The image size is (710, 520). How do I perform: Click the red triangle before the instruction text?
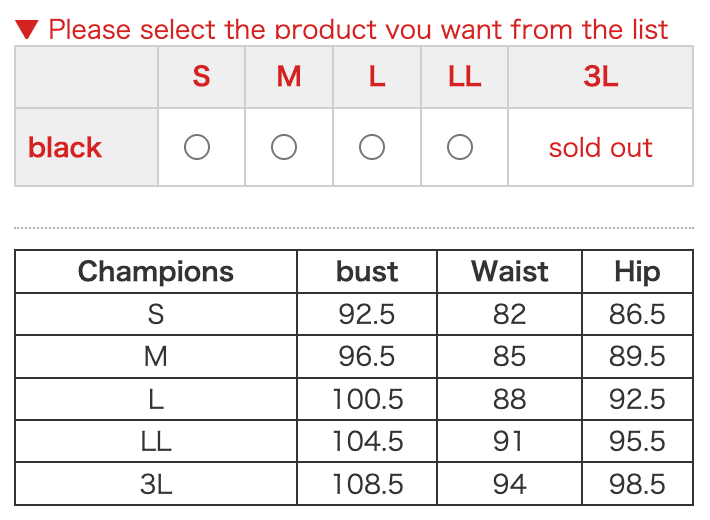[27, 28]
